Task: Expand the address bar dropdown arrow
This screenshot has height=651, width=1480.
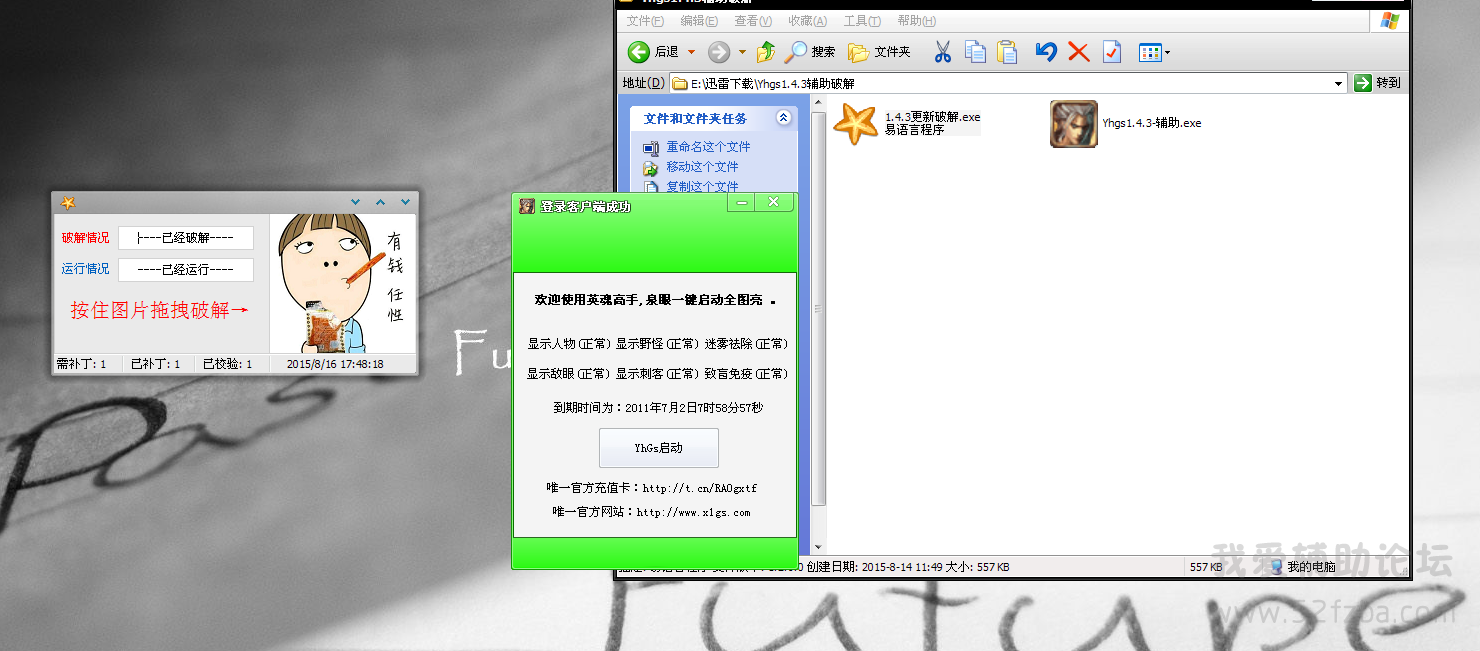Action: tap(1338, 84)
